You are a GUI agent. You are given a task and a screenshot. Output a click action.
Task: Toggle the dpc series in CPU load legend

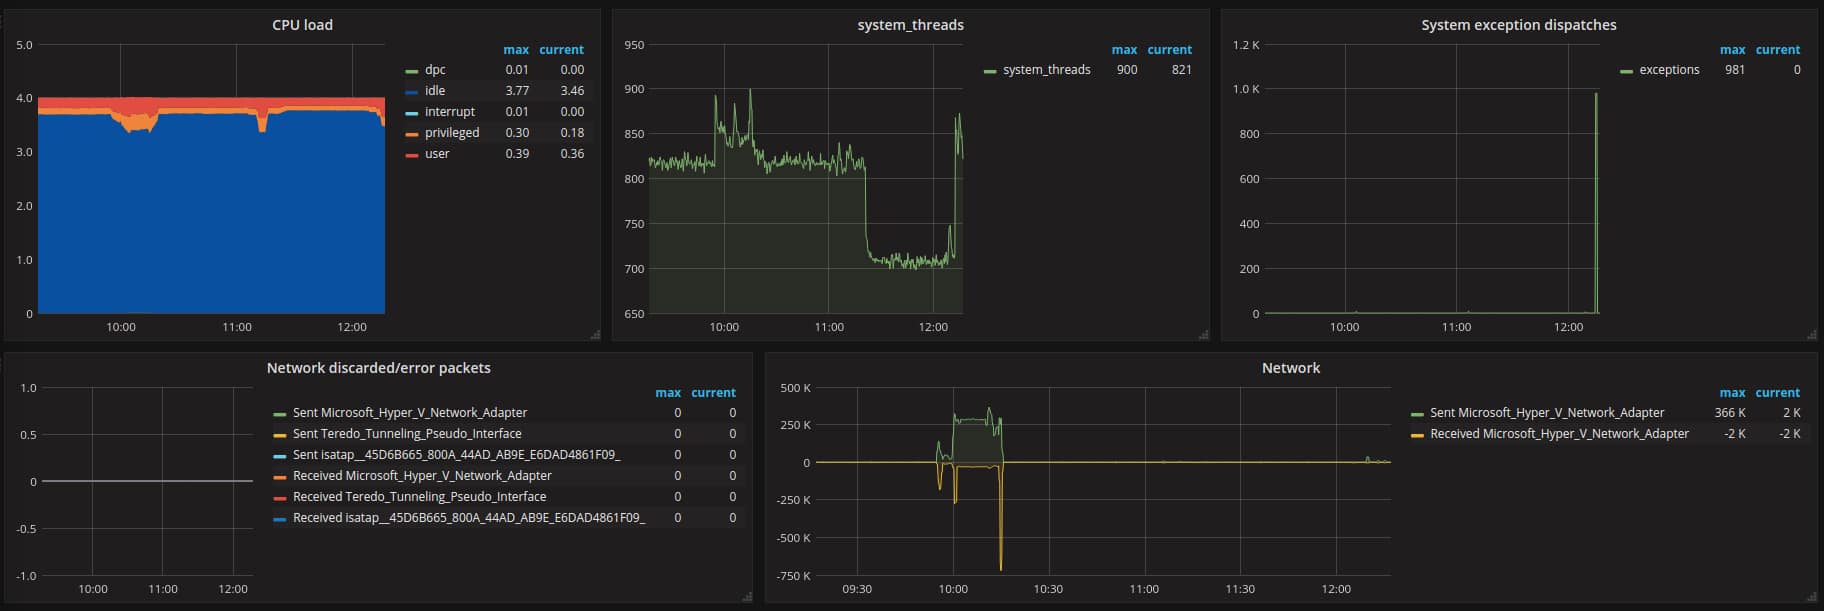point(435,70)
